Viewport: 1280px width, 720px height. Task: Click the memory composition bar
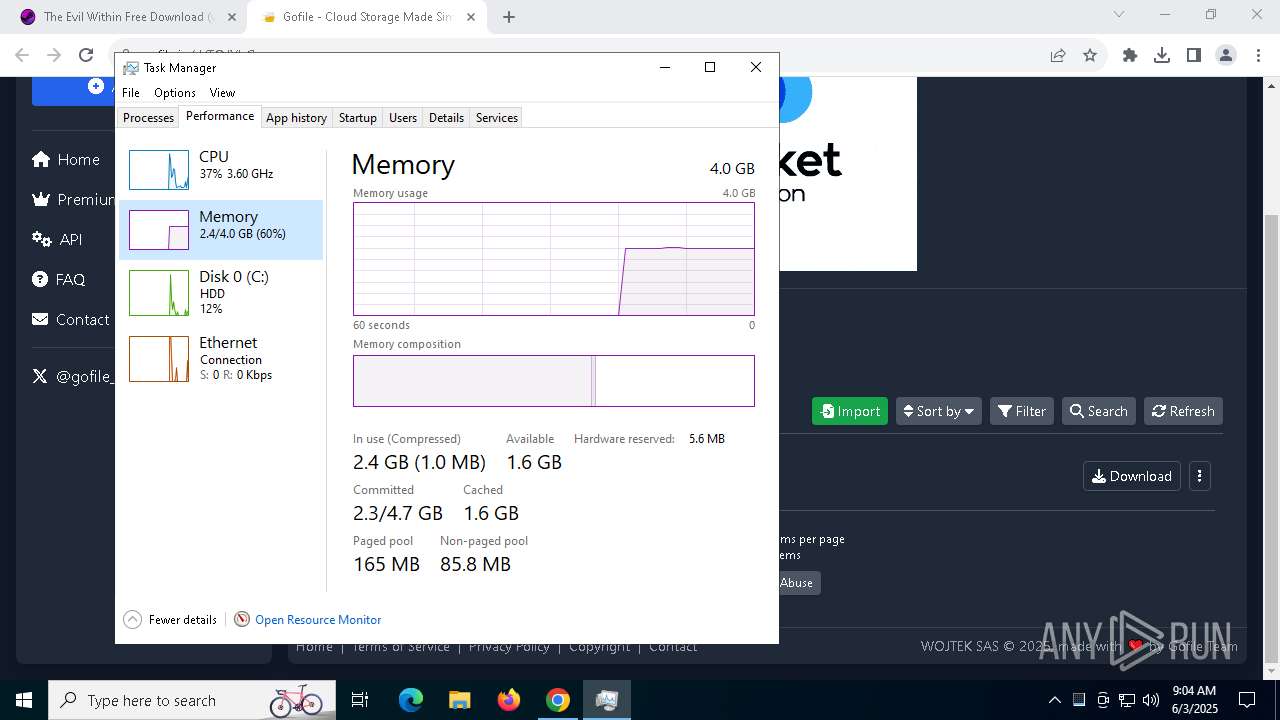click(x=554, y=381)
